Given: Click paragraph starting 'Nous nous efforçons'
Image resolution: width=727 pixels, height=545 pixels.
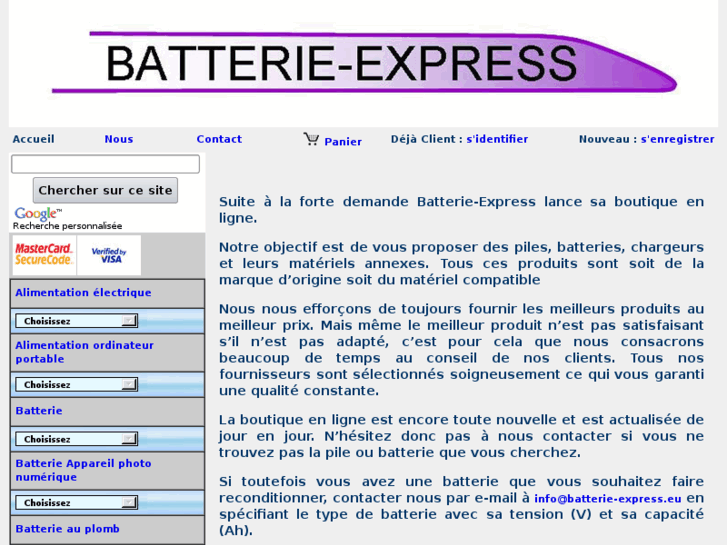Looking at the screenshot, I should point(461,350).
